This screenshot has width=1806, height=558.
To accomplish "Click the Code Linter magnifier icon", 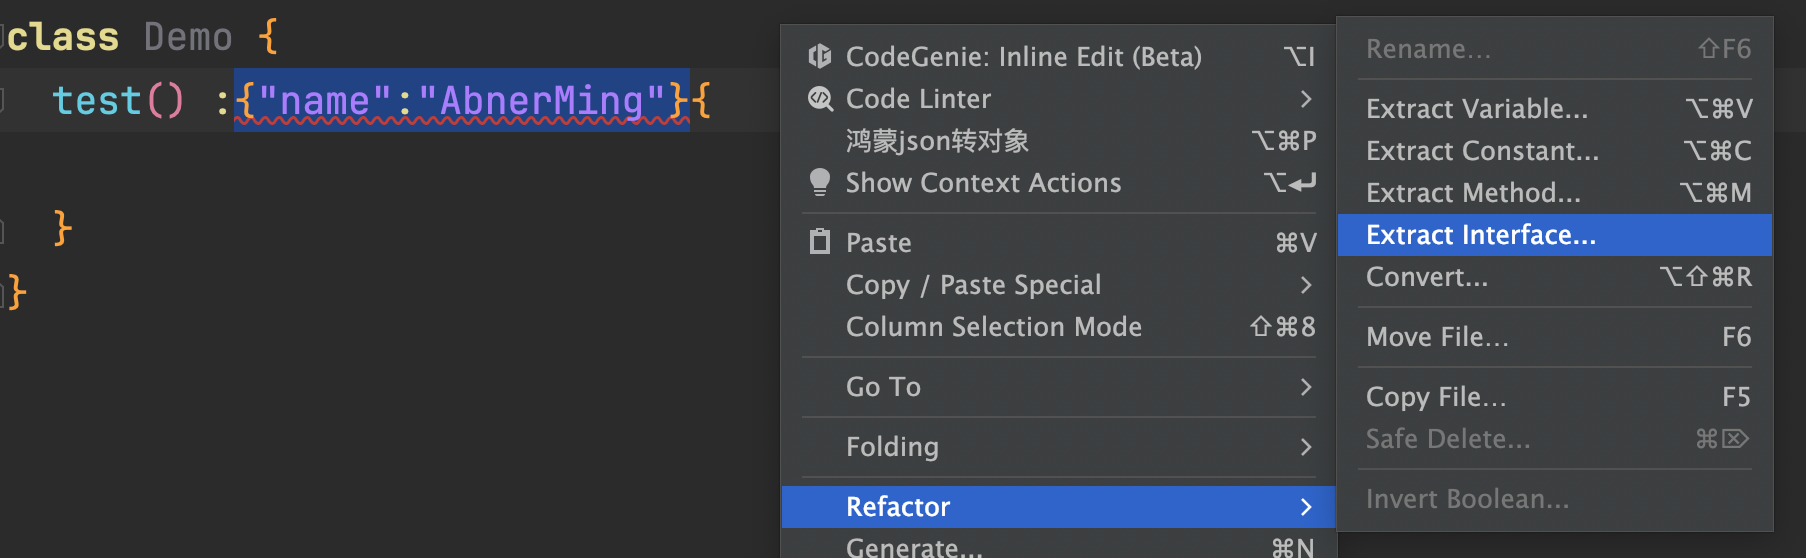I will point(820,98).
